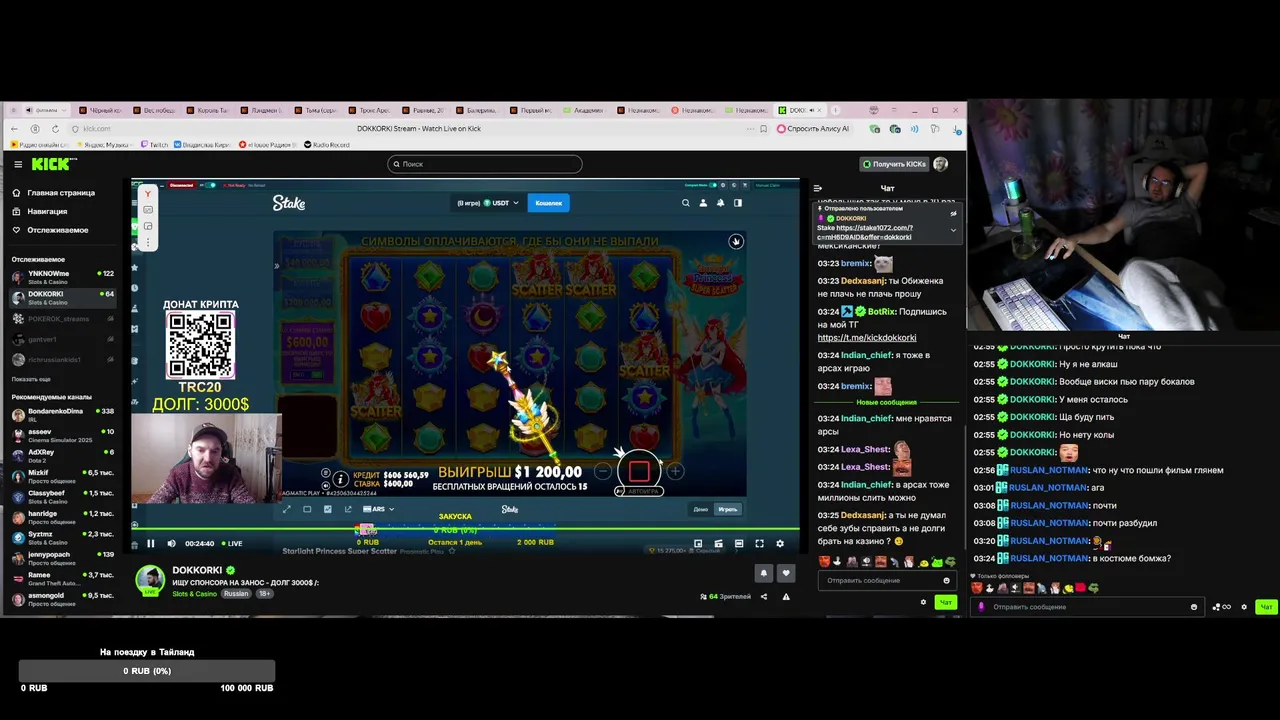Select the YNKNOWme followed channel
Image resolution: width=1280 pixels, height=720 pixels.
pos(62,277)
